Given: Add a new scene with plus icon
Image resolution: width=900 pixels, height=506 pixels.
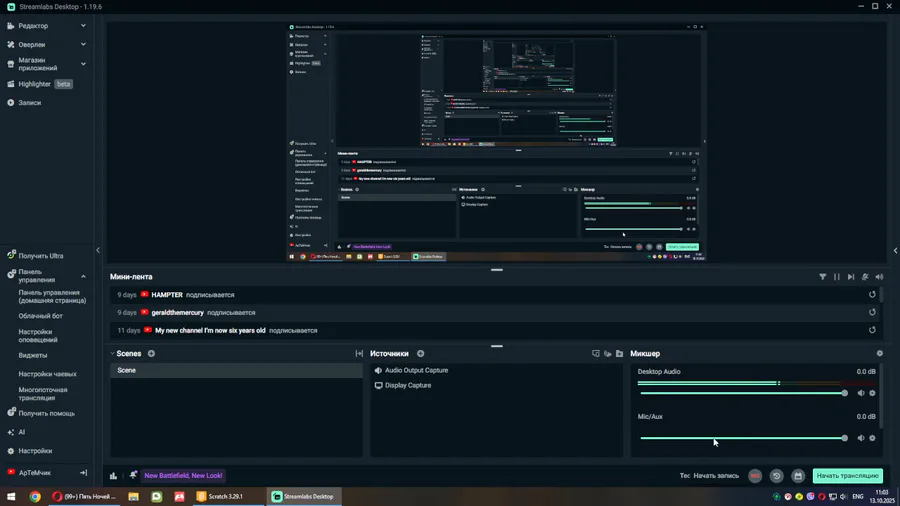Looking at the screenshot, I should coord(152,354).
